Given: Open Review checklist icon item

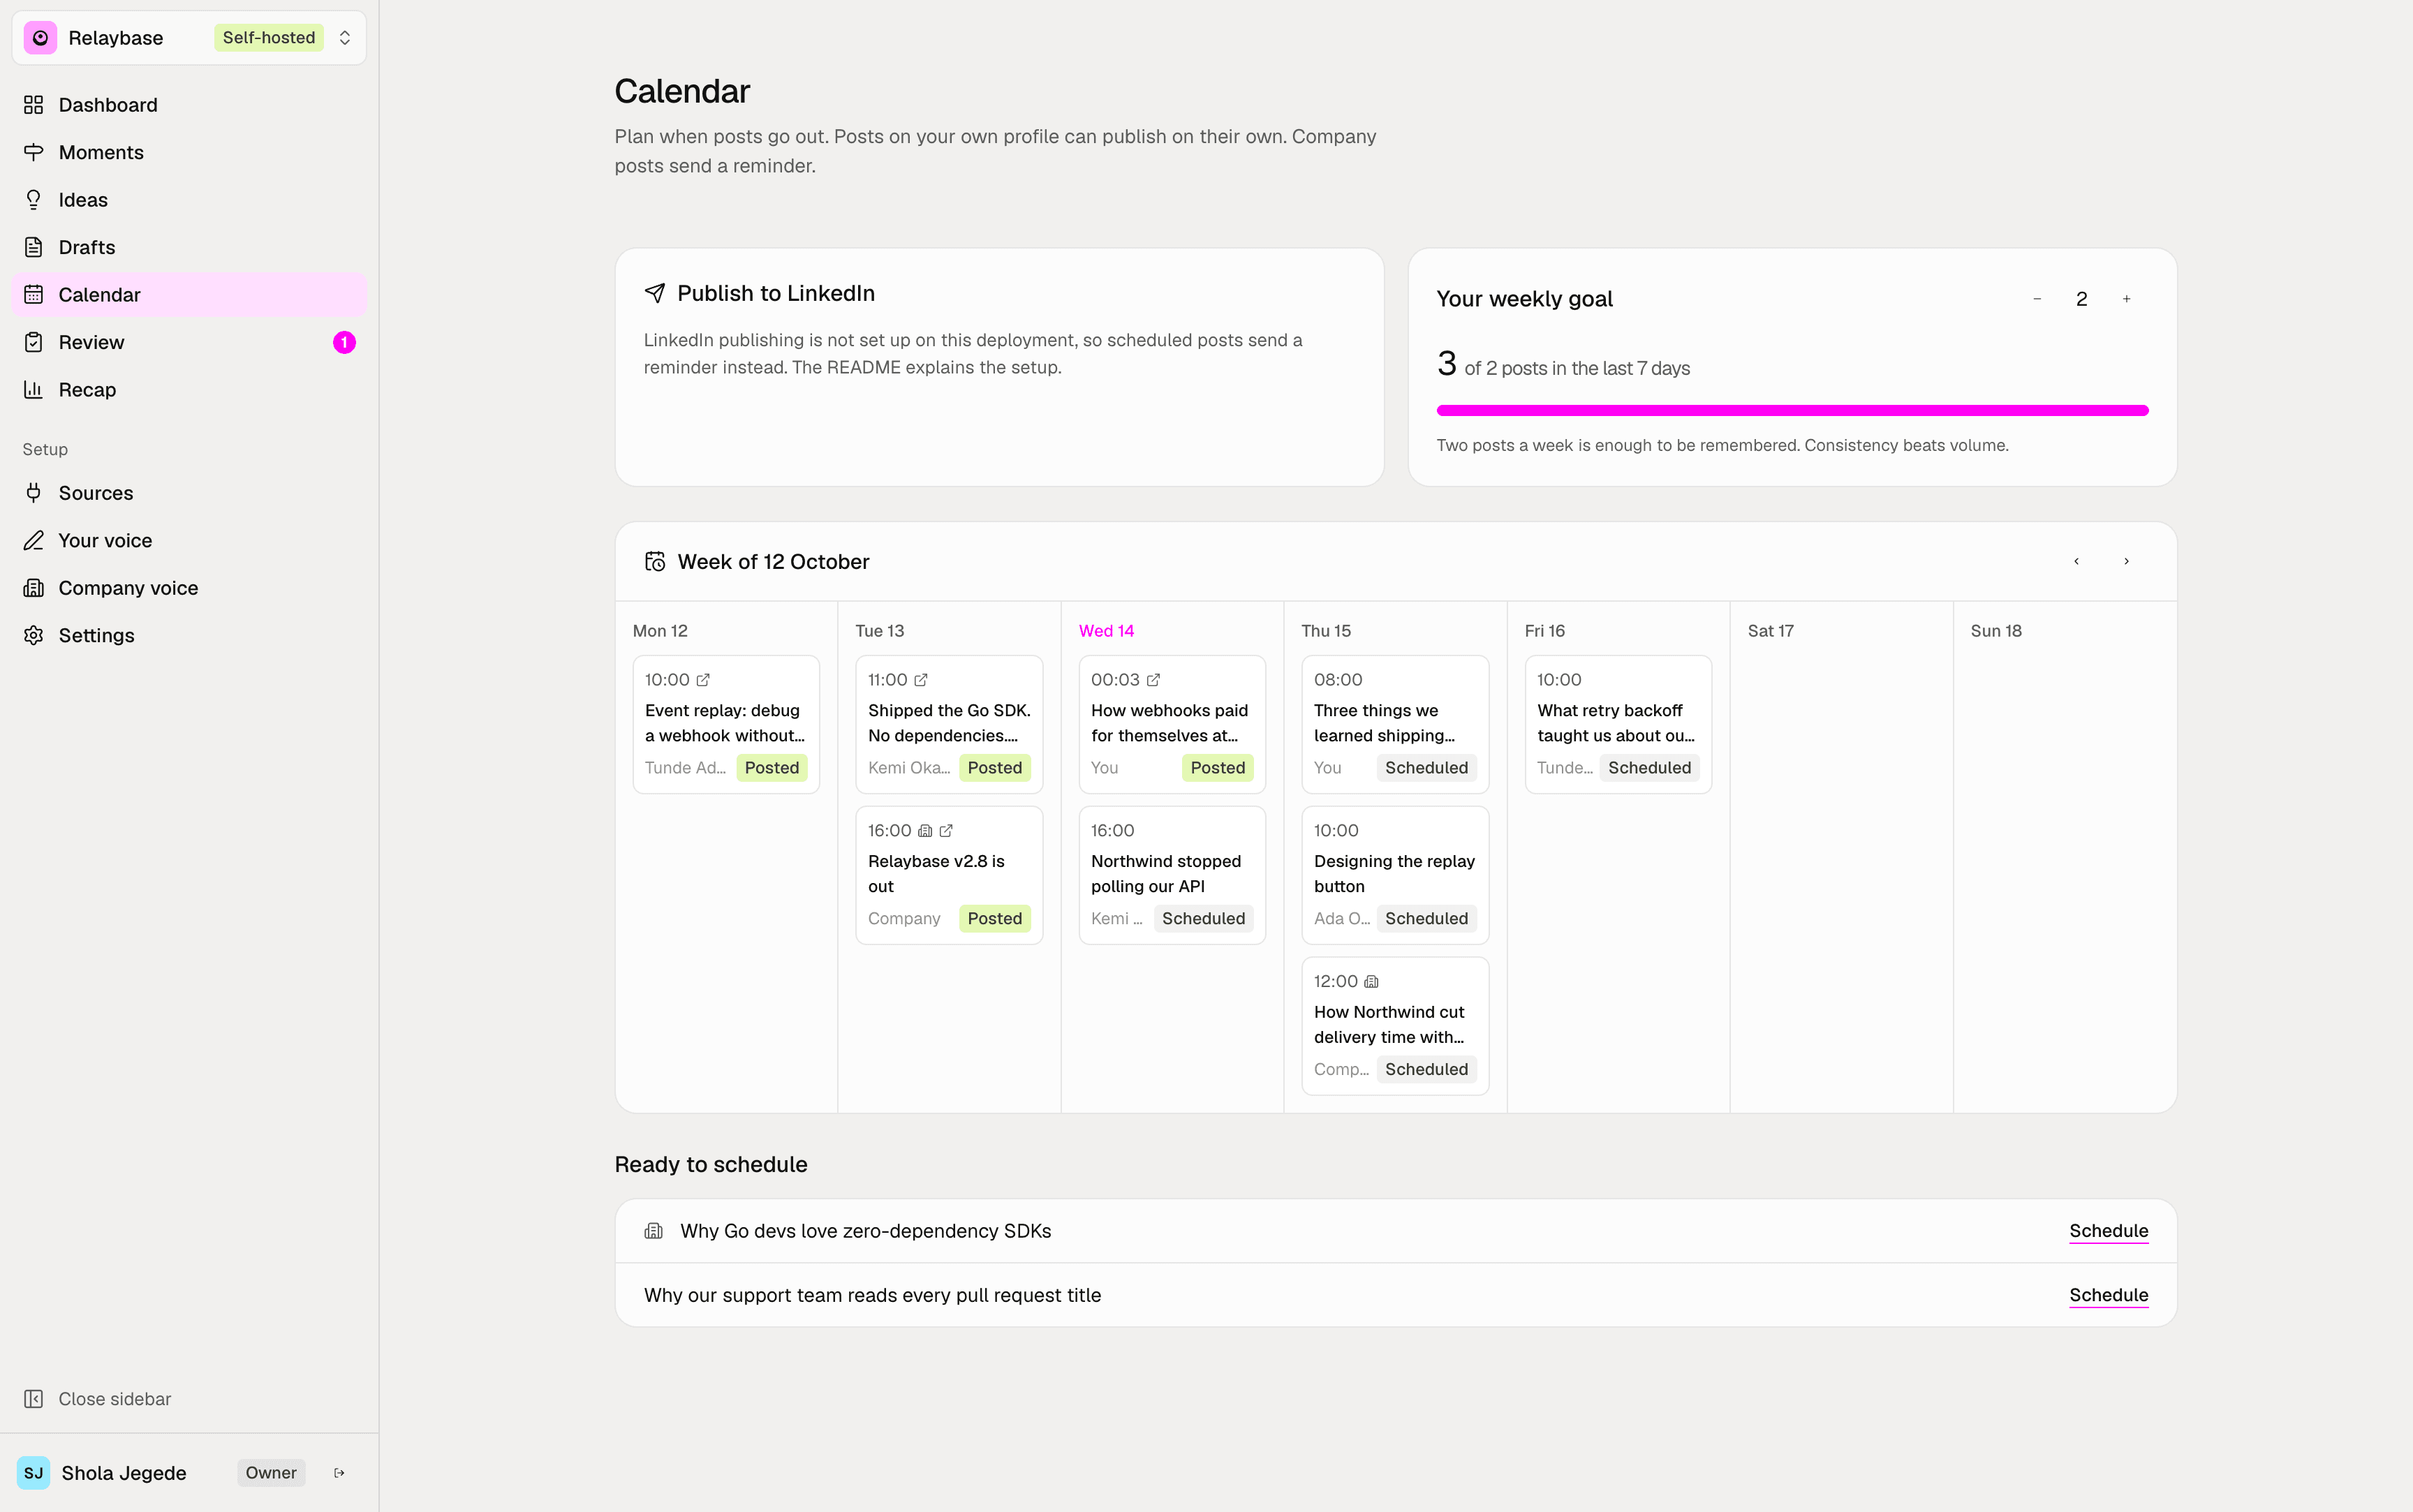Looking at the screenshot, I should pyautogui.click(x=34, y=342).
